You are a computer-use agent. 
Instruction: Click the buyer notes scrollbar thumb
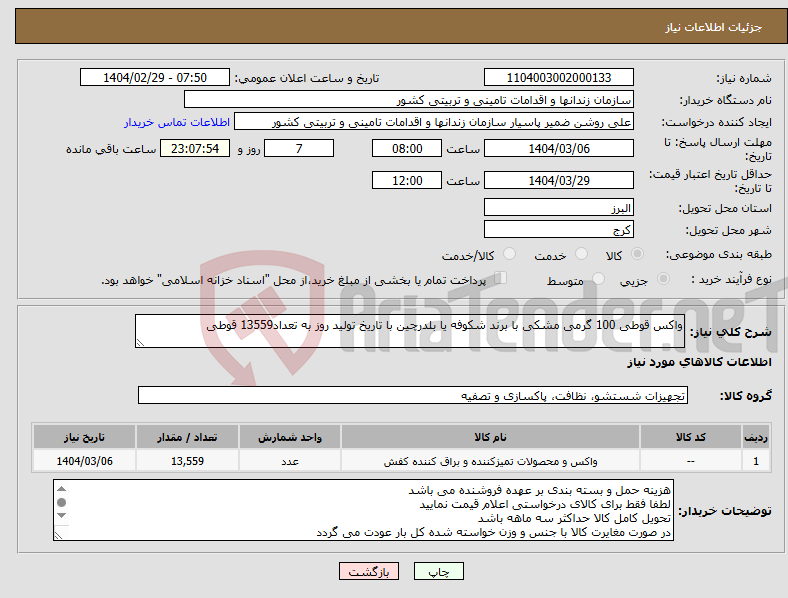[x=61, y=502]
